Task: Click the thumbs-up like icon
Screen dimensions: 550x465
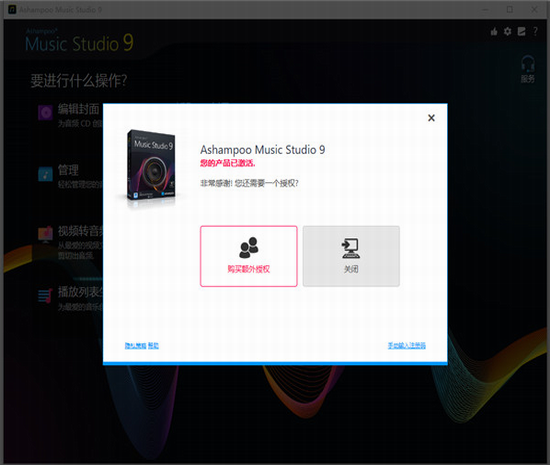Action: coord(494,32)
